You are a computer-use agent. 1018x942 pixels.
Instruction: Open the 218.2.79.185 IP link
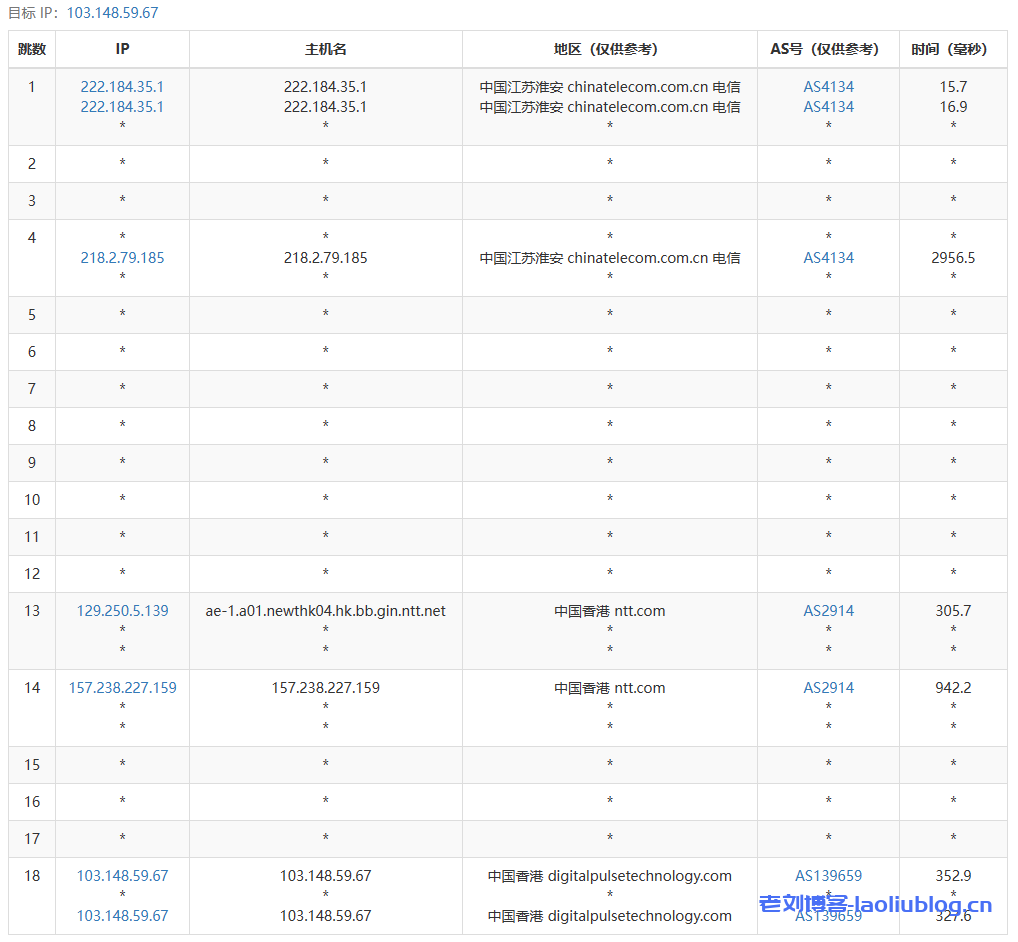point(122,258)
